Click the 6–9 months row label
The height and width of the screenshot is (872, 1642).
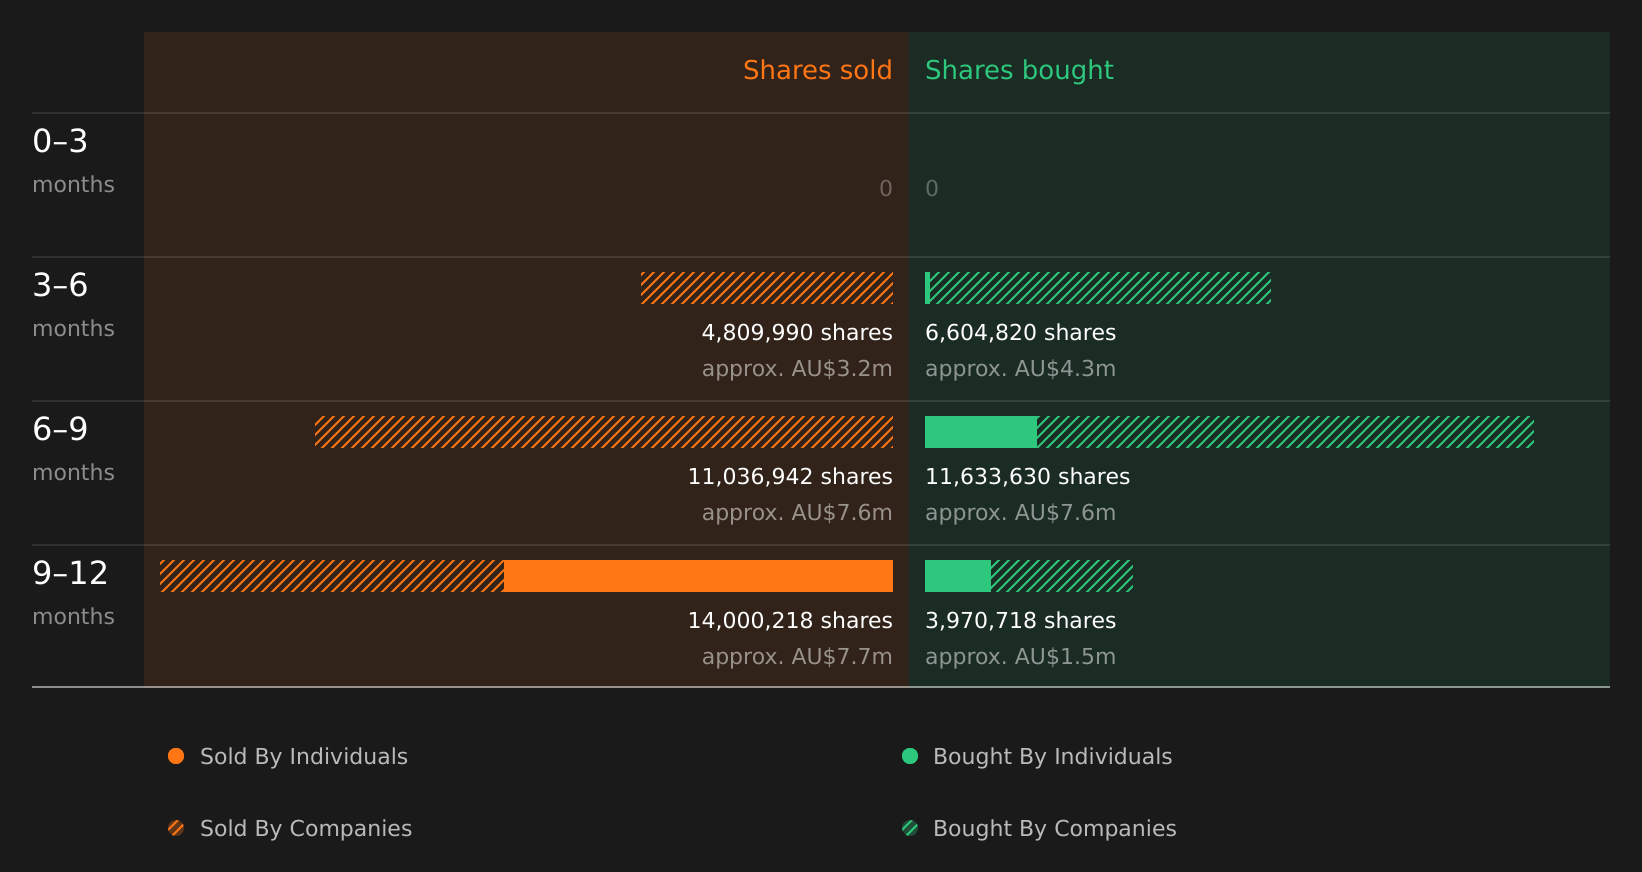click(x=73, y=450)
